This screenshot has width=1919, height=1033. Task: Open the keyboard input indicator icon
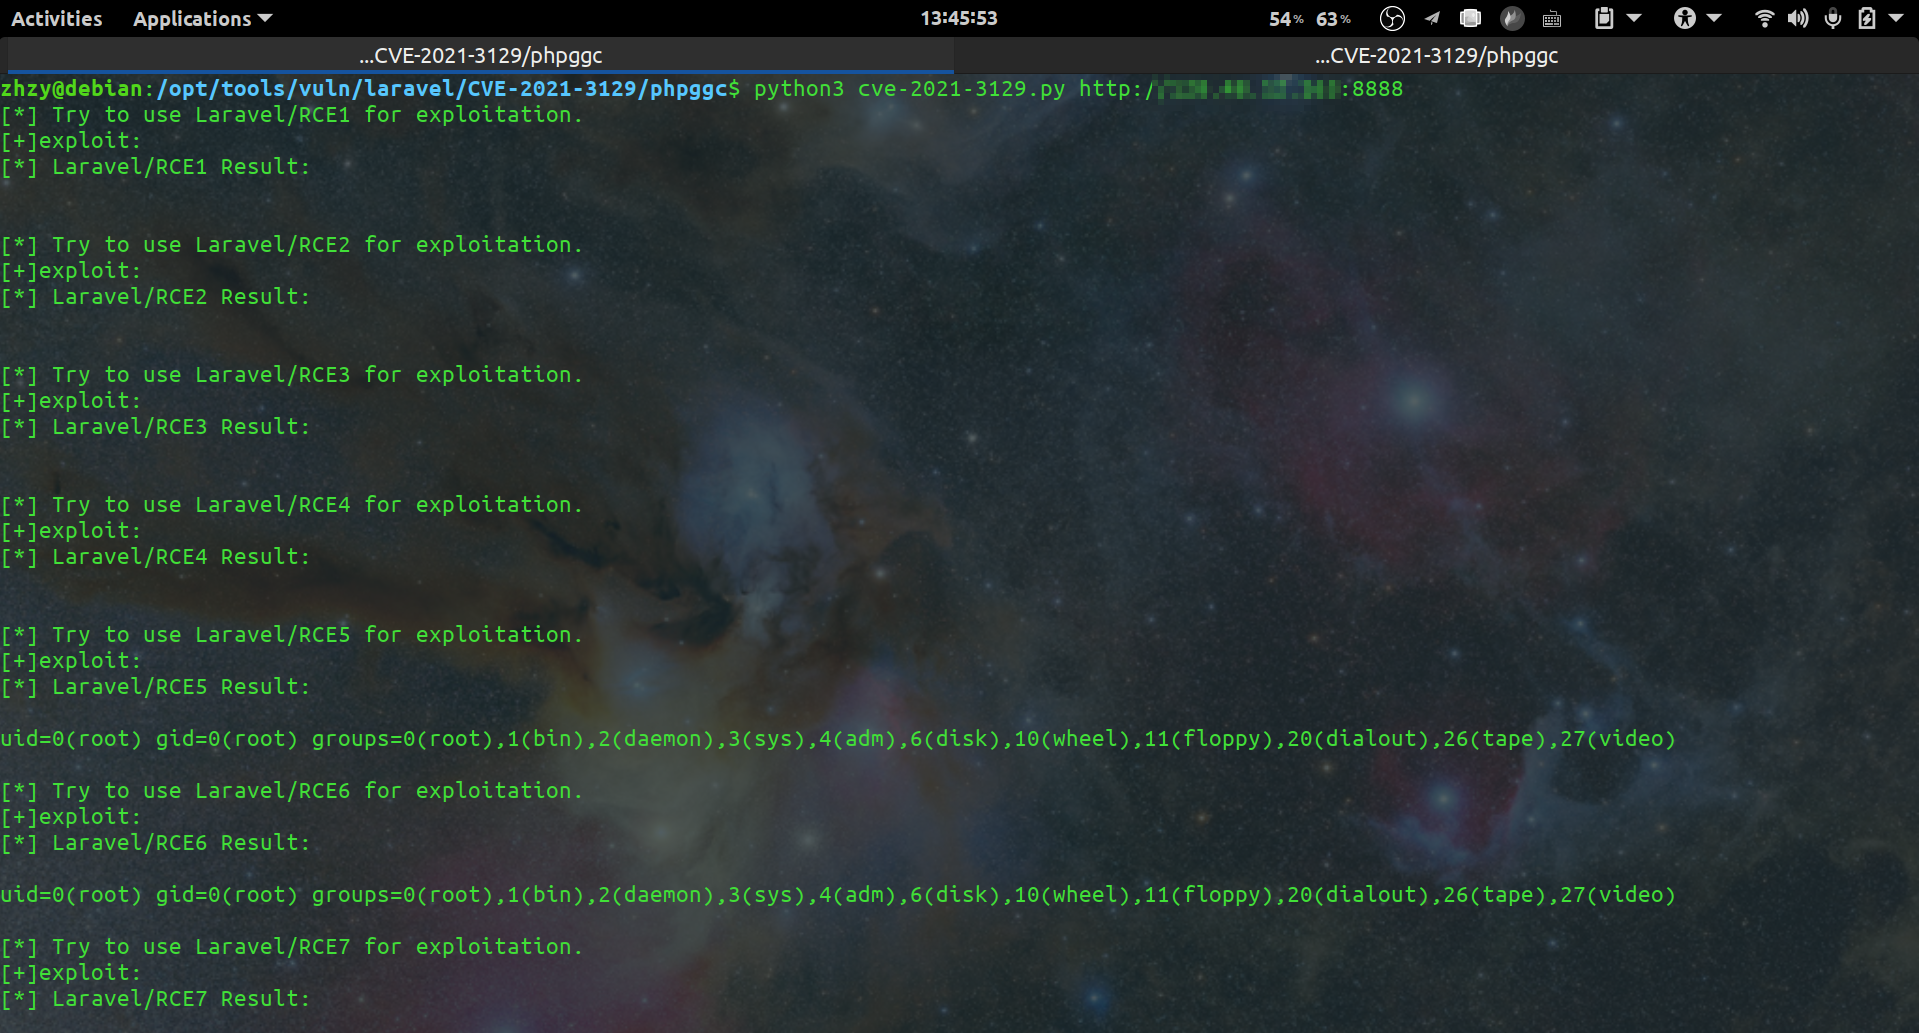coord(1552,19)
